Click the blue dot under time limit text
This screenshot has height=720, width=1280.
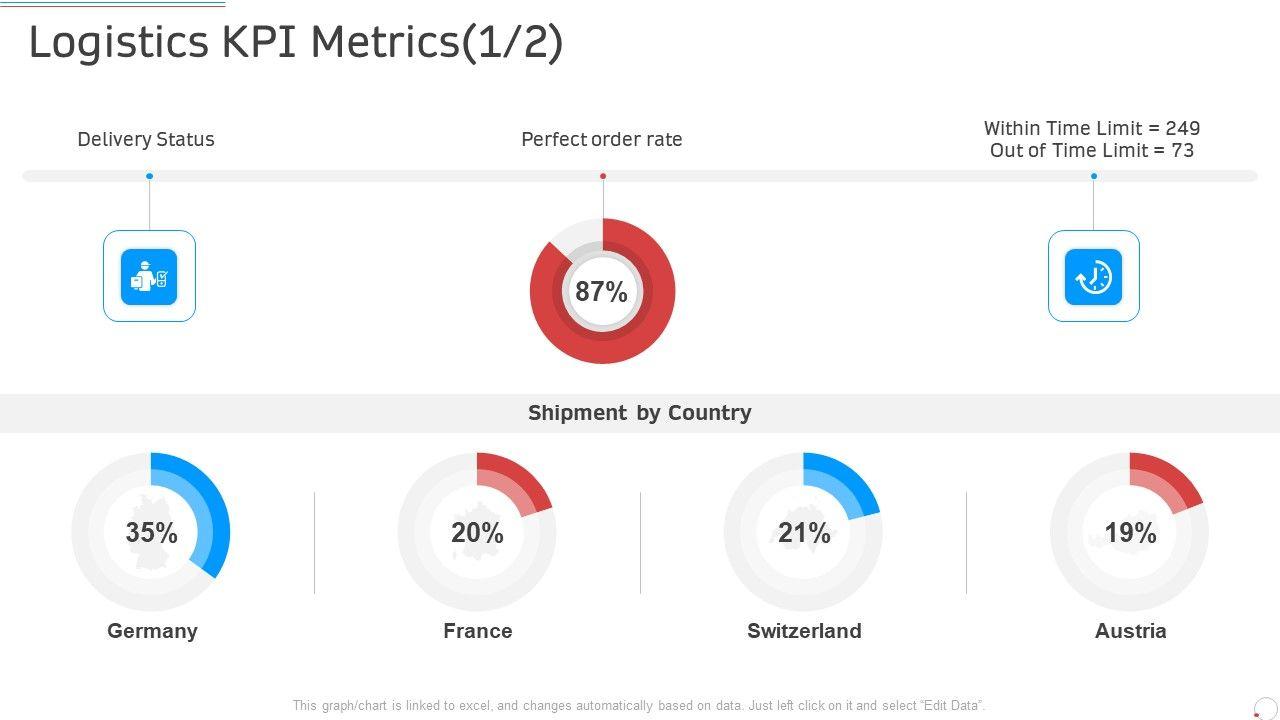1094,176
